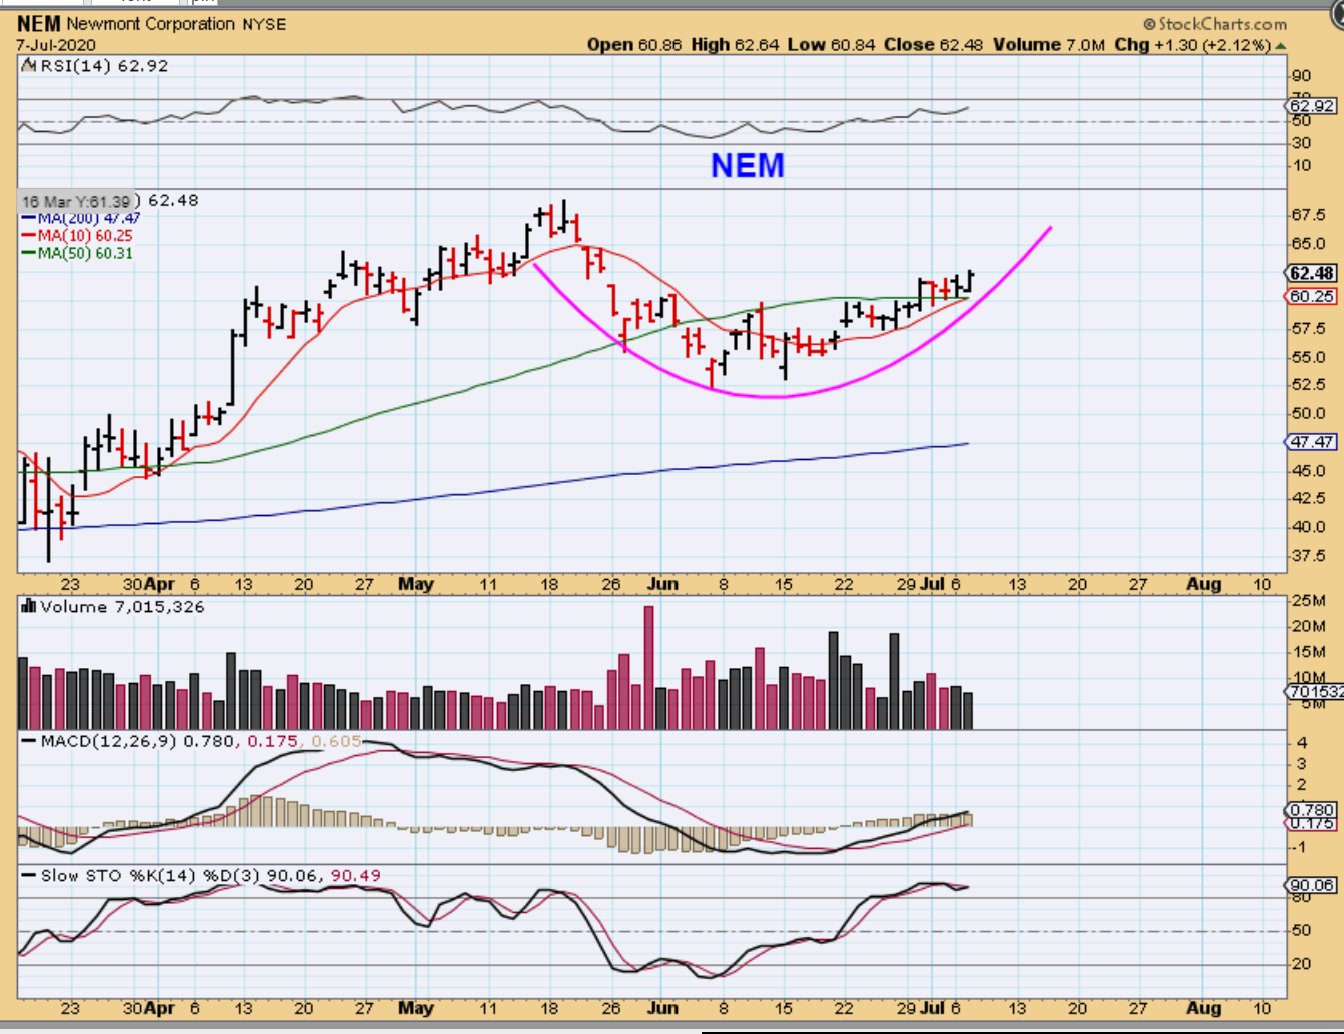1344x1034 pixels.
Task: Click the RSI indicator icon beside RSI(14)
Action: coord(29,66)
